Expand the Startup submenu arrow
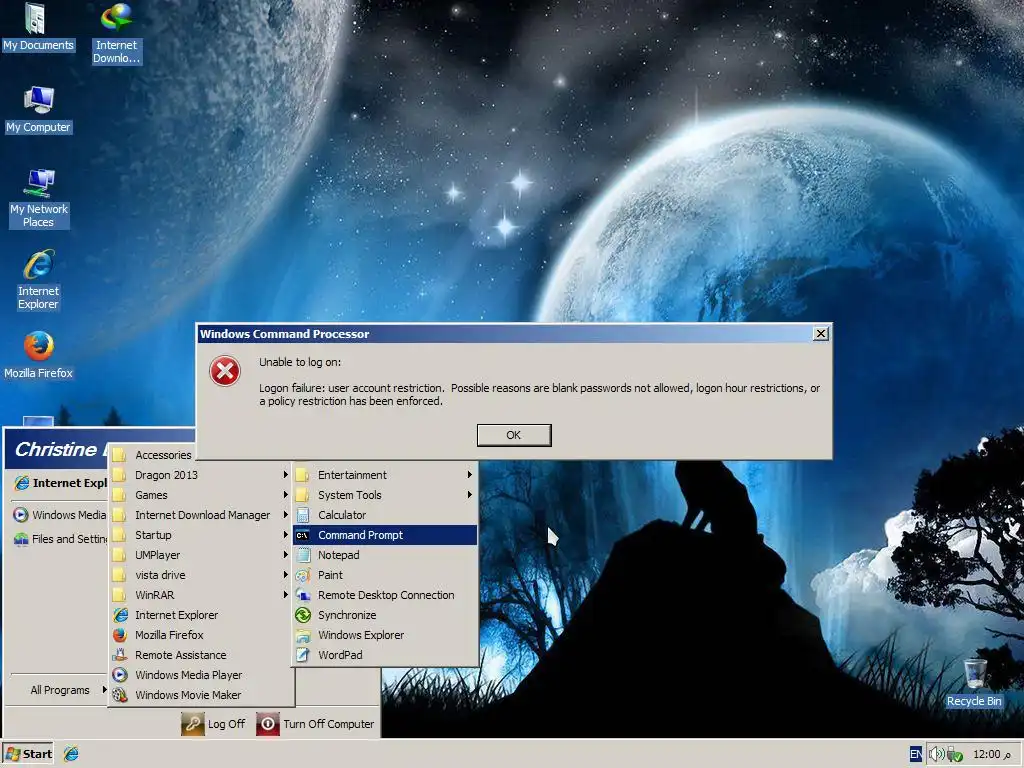1024x768 pixels. point(285,535)
